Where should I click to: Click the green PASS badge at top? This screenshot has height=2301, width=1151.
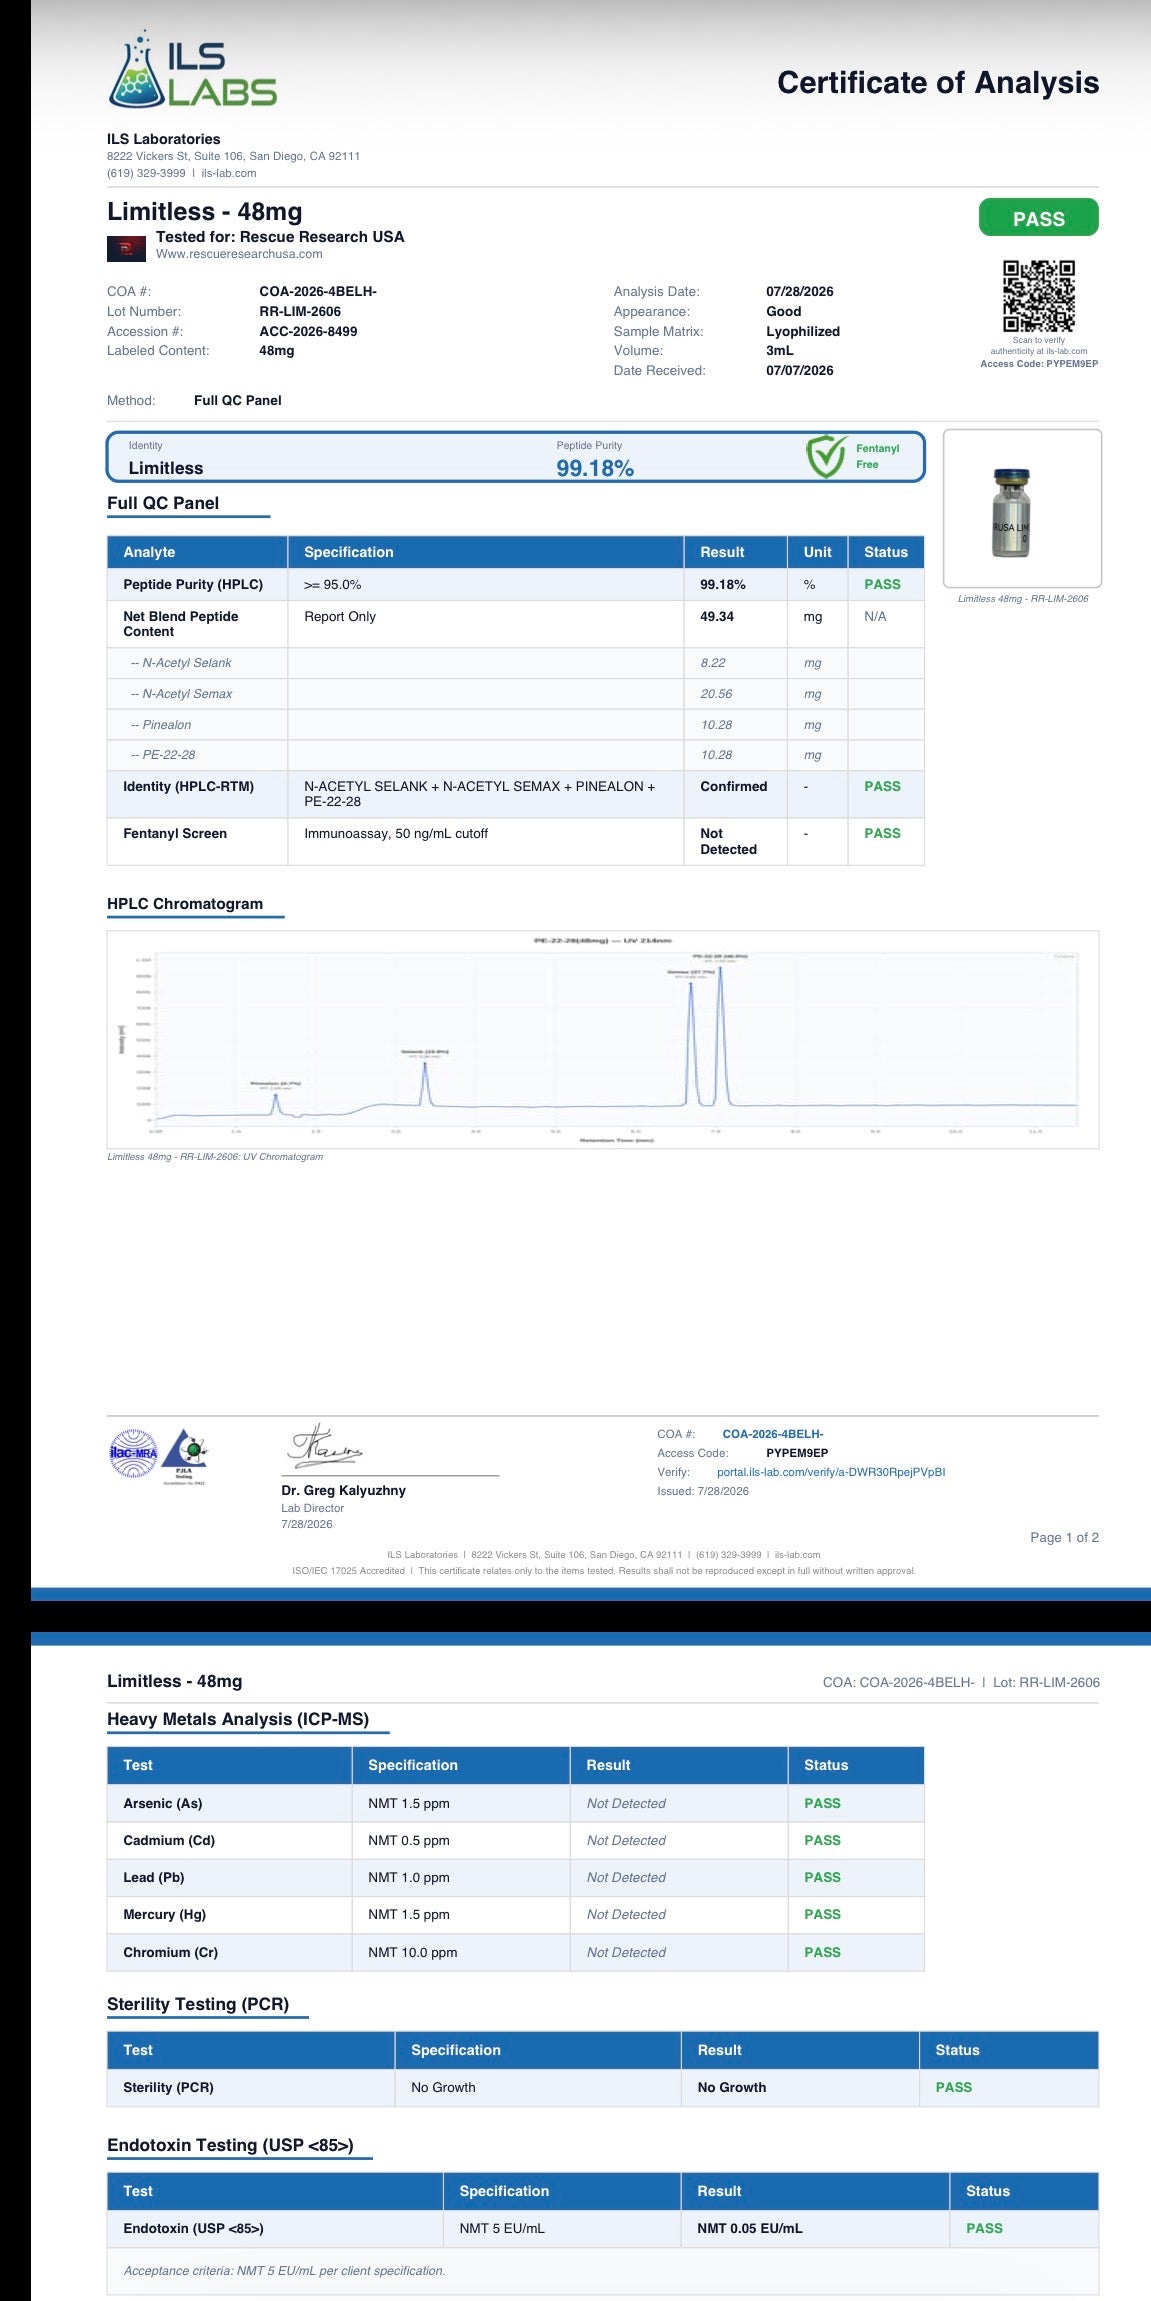tap(1038, 218)
